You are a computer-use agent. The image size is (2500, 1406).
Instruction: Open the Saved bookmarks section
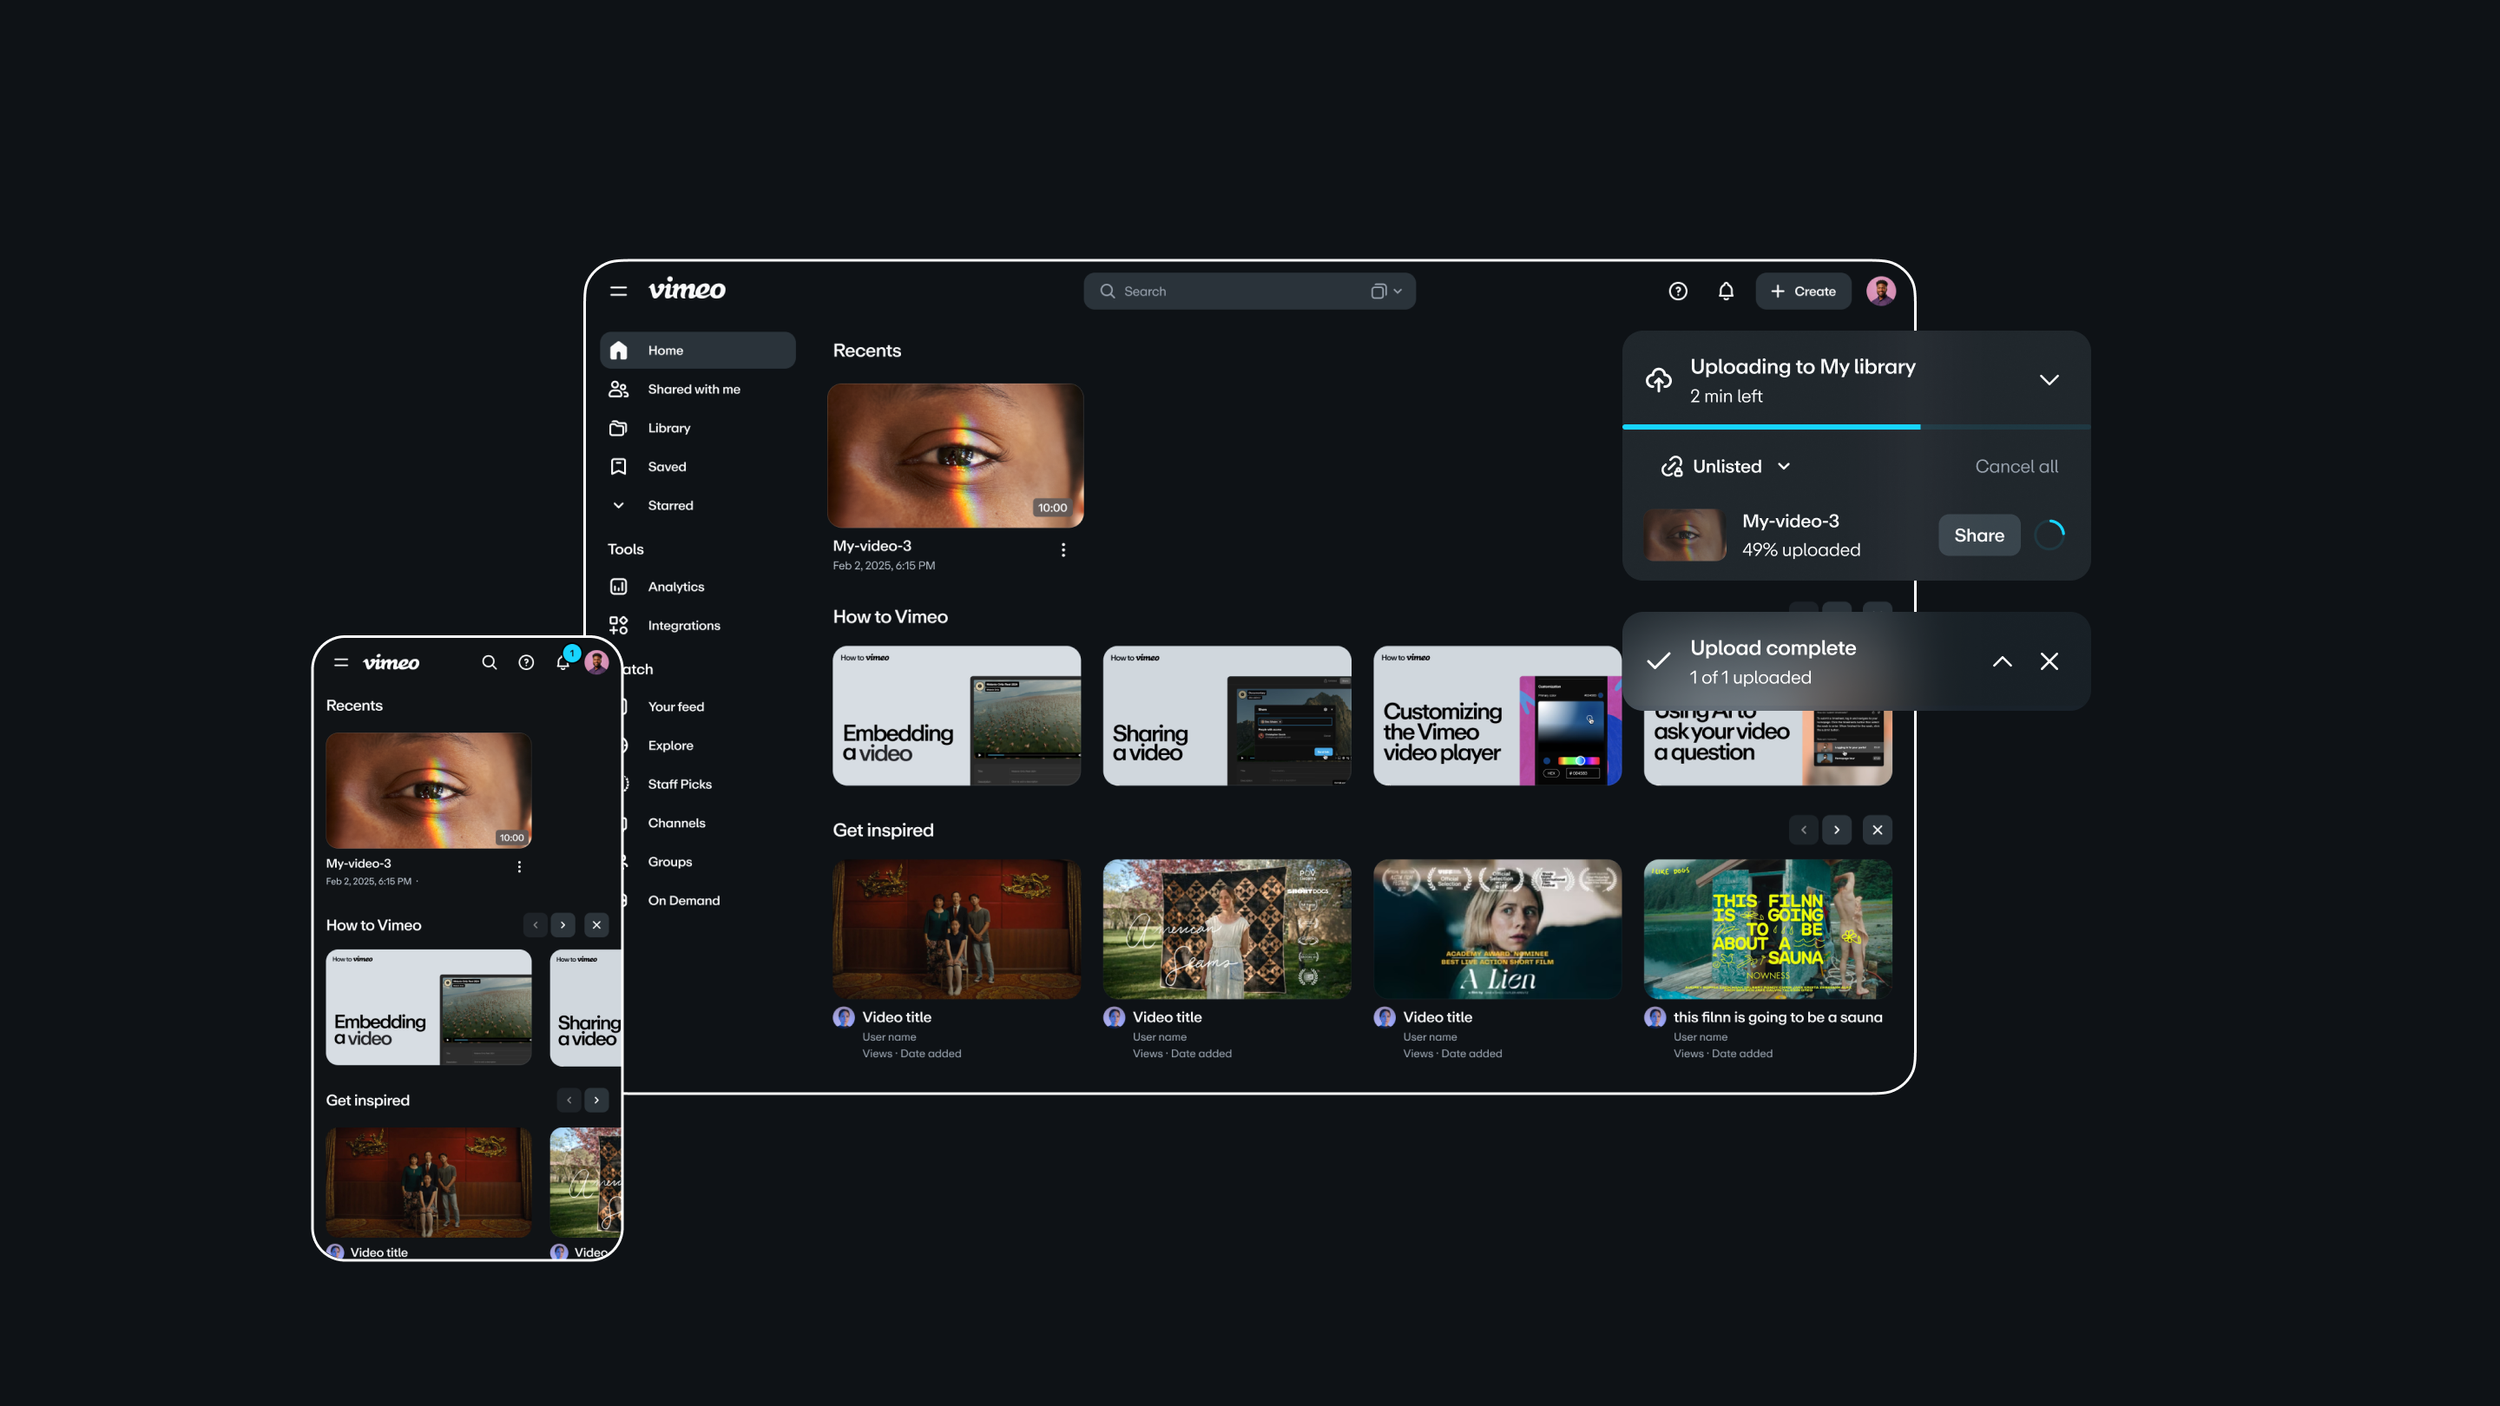665,466
